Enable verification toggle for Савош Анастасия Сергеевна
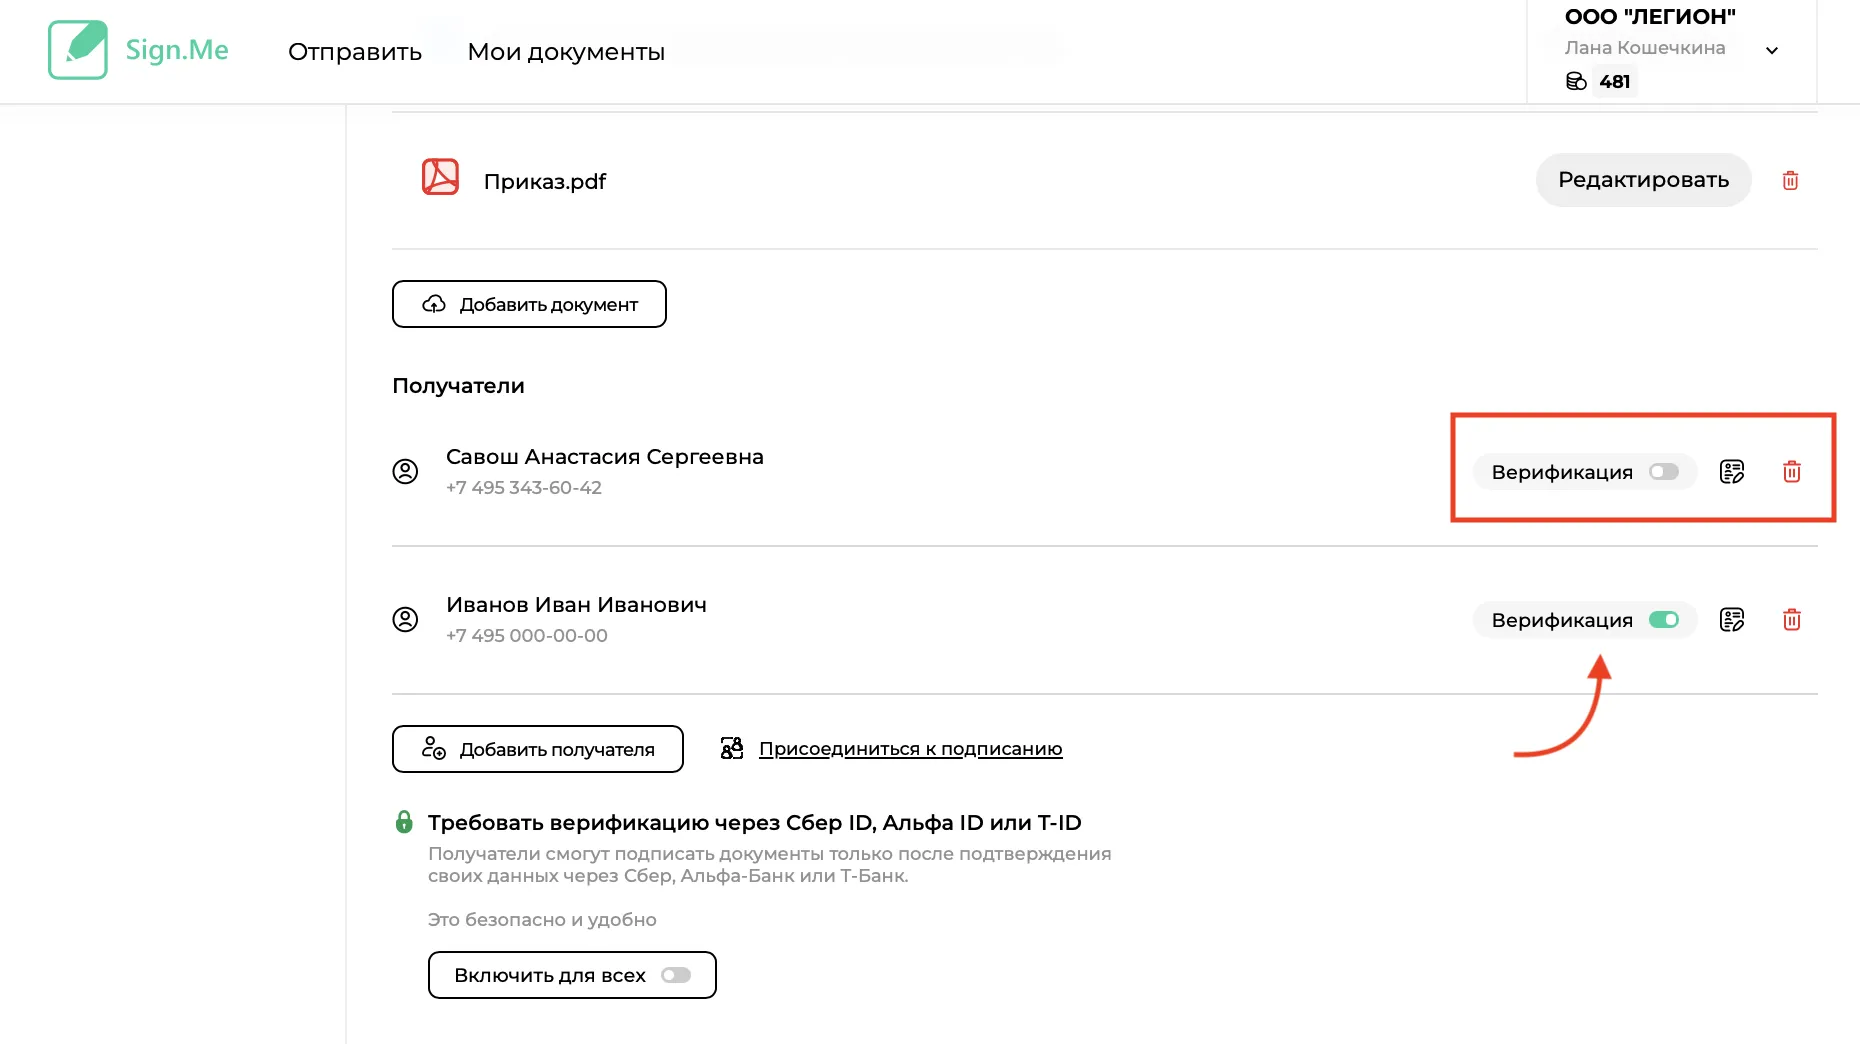Image resolution: width=1860 pixels, height=1044 pixels. (x=1664, y=472)
